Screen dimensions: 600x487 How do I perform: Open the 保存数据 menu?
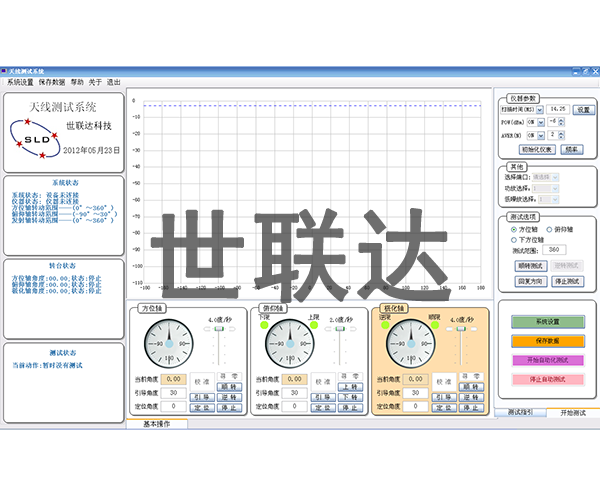pyautogui.click(x=52, y=82)
